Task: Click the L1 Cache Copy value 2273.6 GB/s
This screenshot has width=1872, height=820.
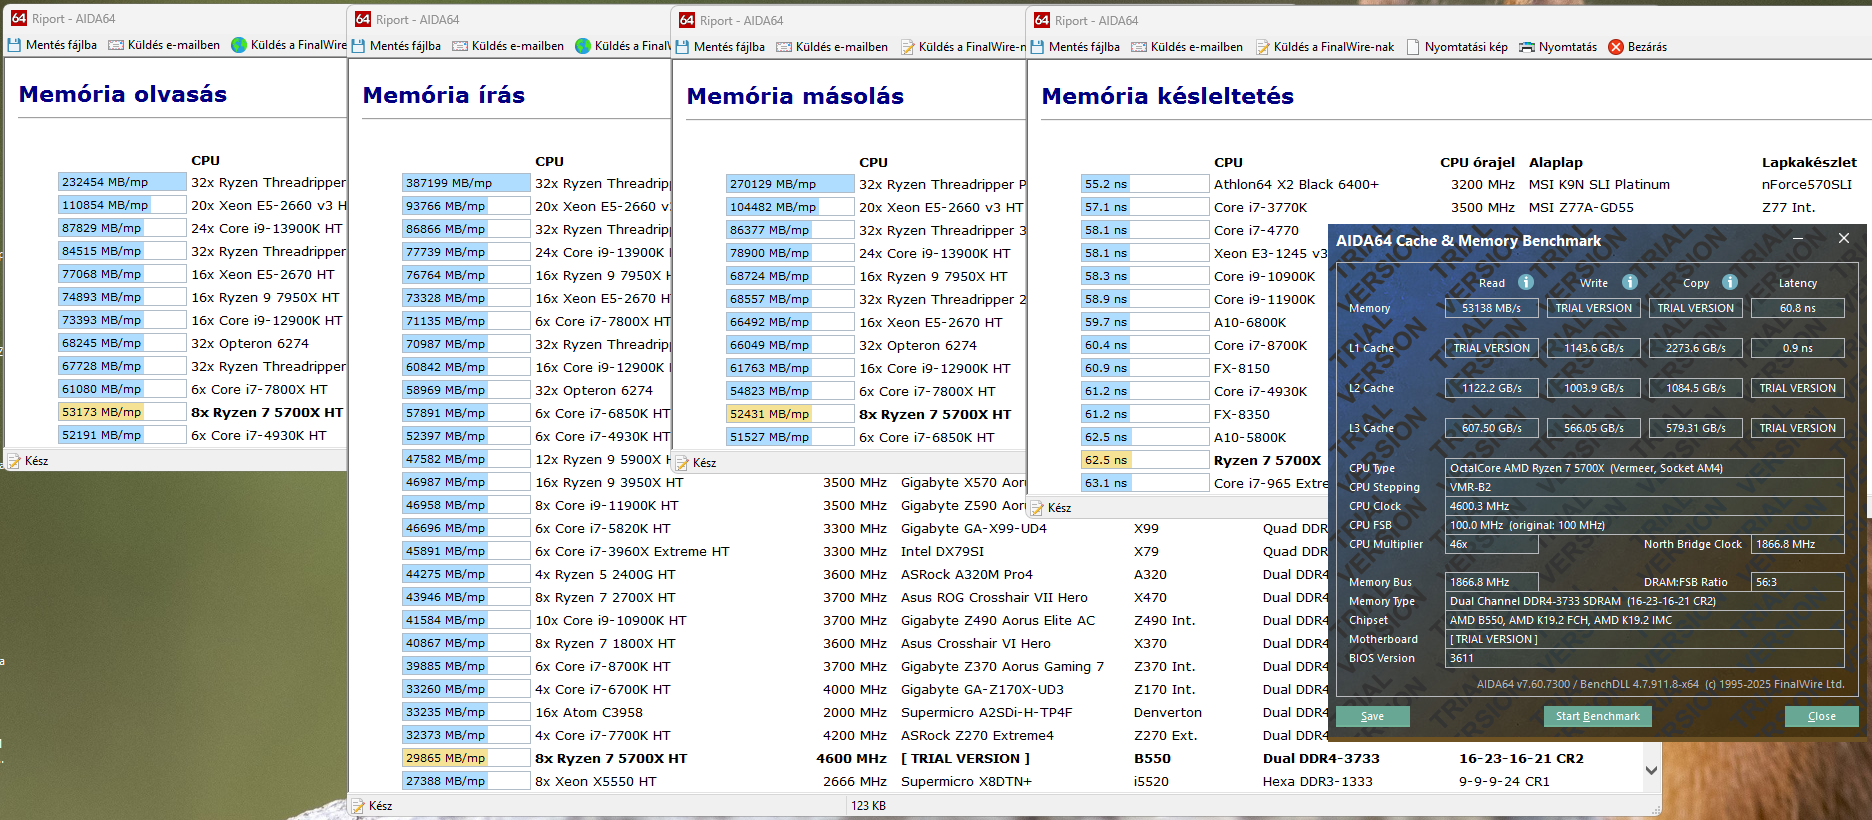Action: coord(1696,348)
